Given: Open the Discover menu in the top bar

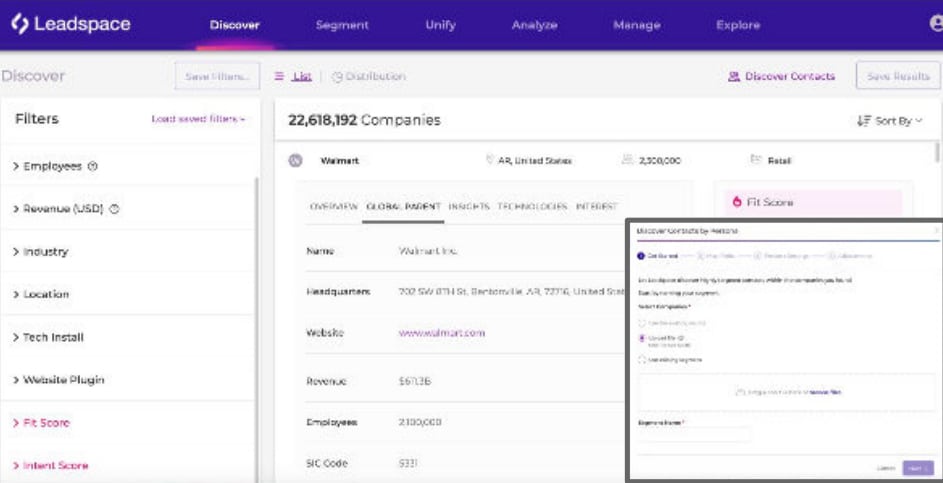Looking at the screenshot, I should pyautogui.click(x=235, y=25).
